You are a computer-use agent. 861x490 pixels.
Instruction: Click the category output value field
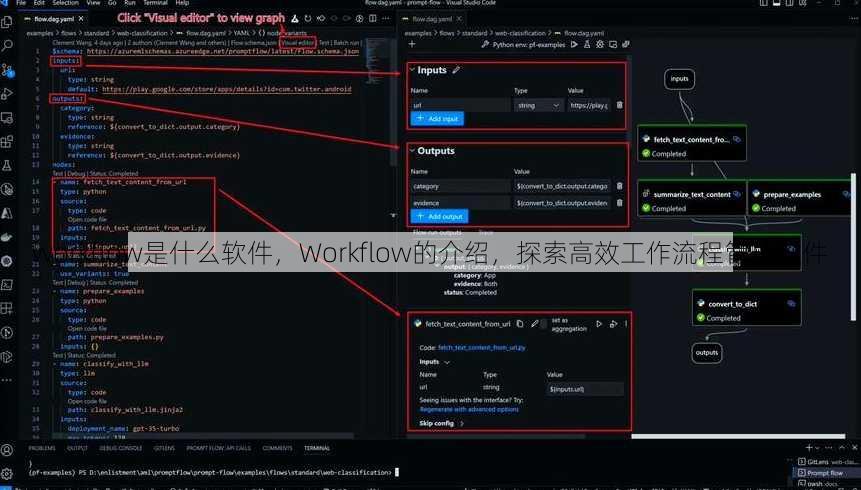click(562, 186)
